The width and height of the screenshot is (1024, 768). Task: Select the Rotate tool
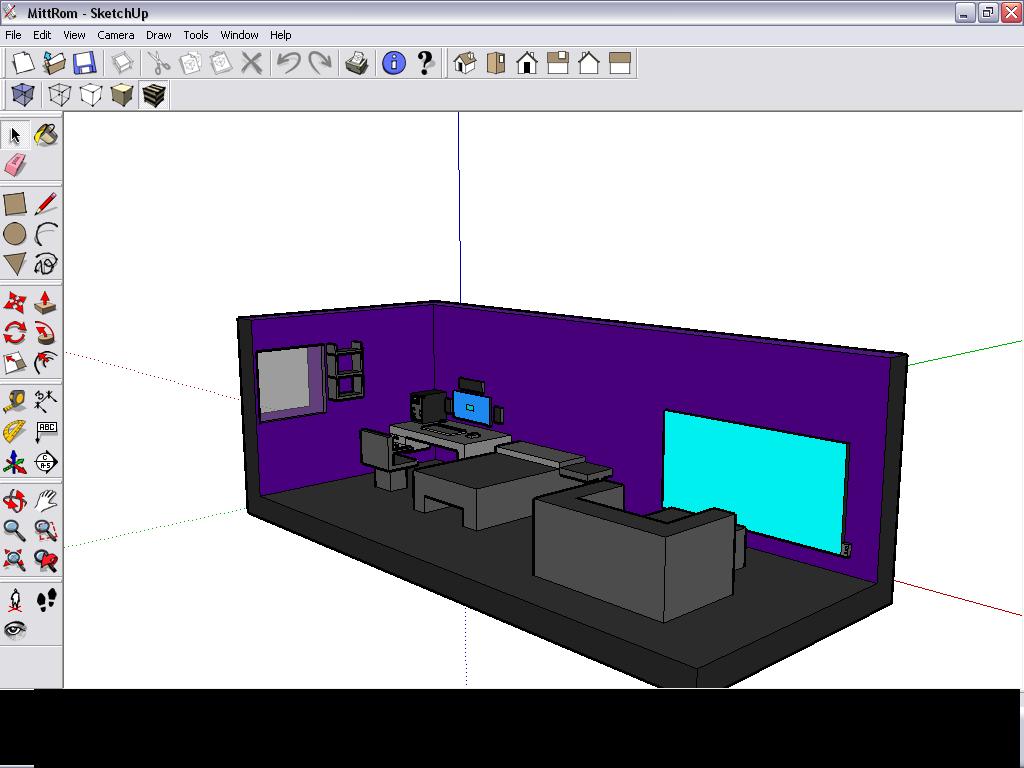coord(15,332)
